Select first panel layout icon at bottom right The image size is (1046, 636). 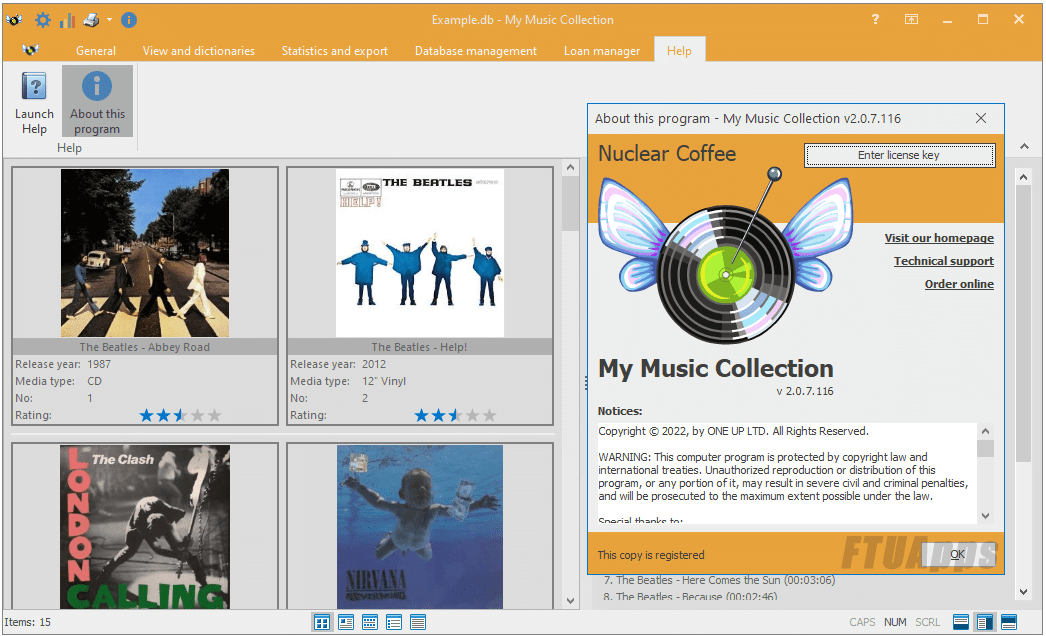961,623
